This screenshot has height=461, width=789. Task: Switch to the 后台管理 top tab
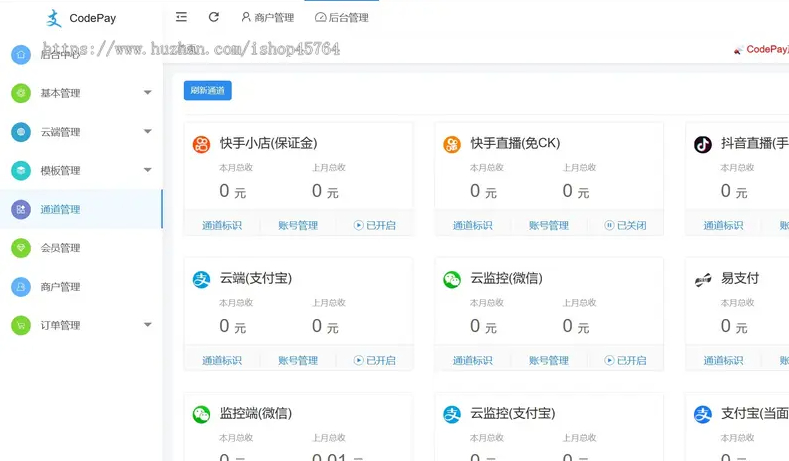(x=341, y=18)
